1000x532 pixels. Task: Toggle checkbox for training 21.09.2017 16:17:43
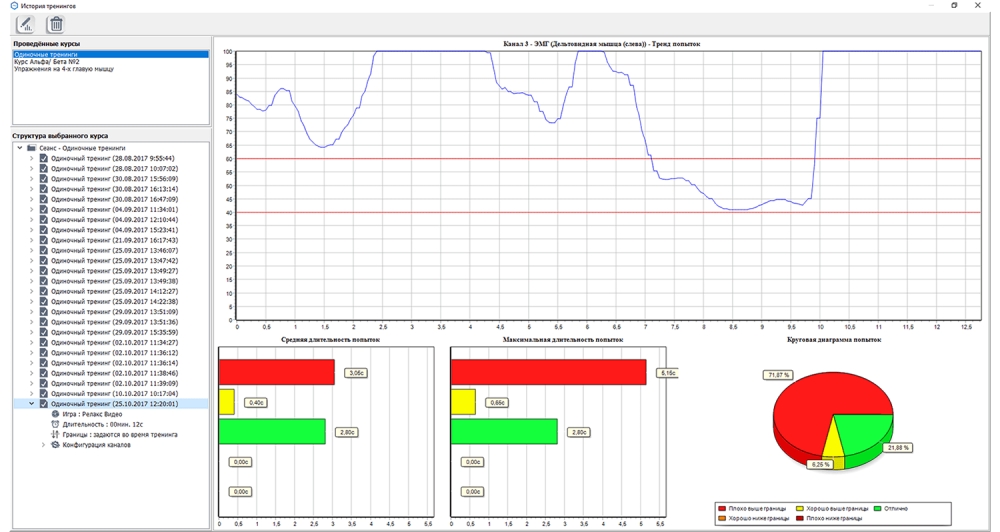(43, 240)
